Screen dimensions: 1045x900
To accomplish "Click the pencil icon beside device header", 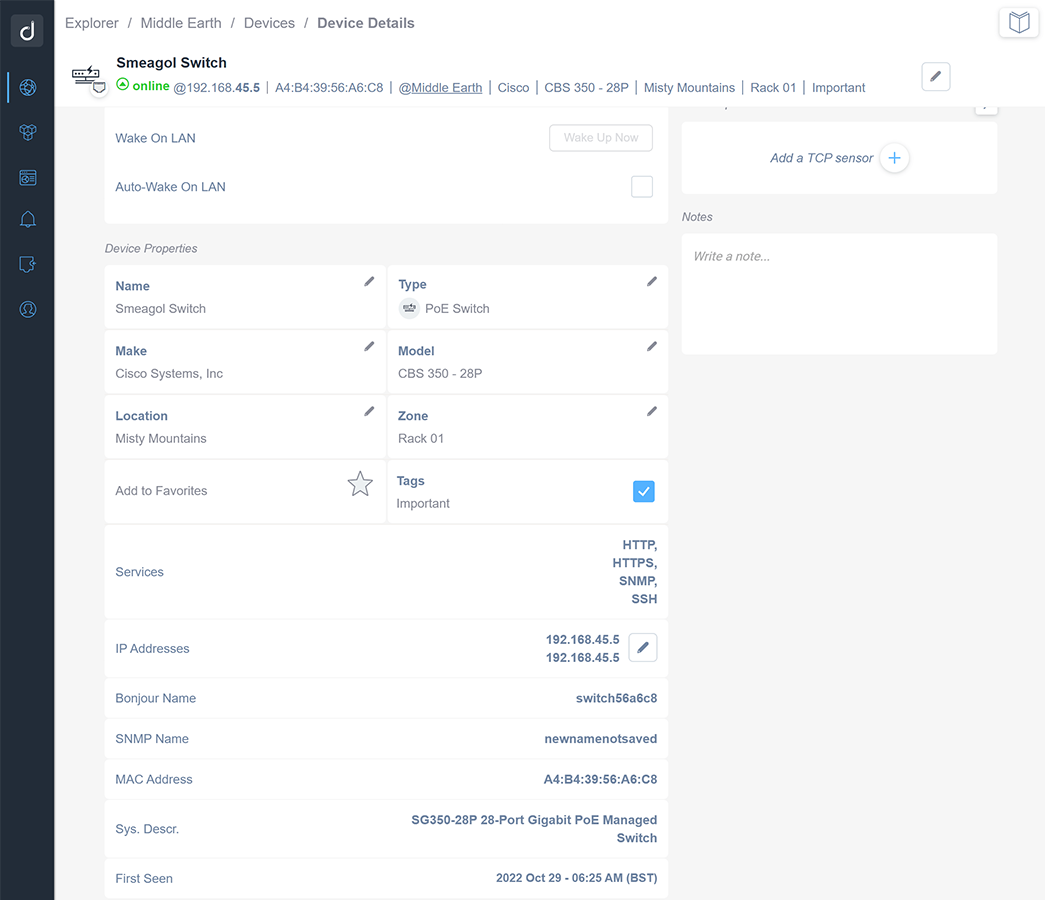I will (935, 77).
